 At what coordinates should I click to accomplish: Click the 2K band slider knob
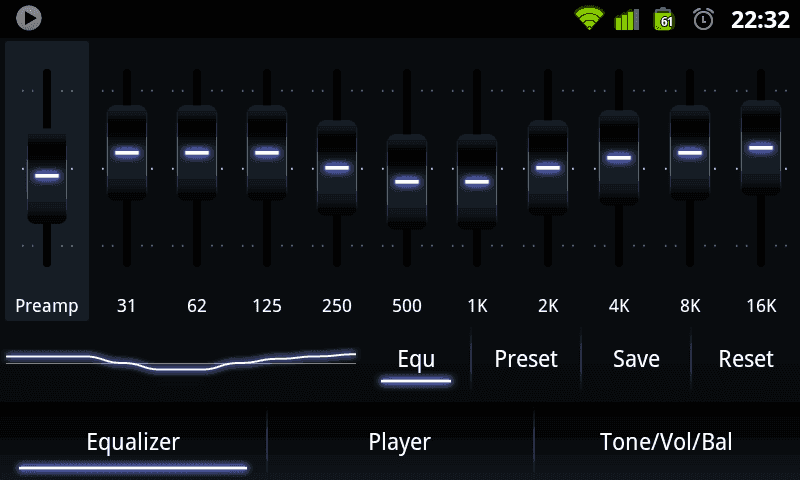click(548, 167)
